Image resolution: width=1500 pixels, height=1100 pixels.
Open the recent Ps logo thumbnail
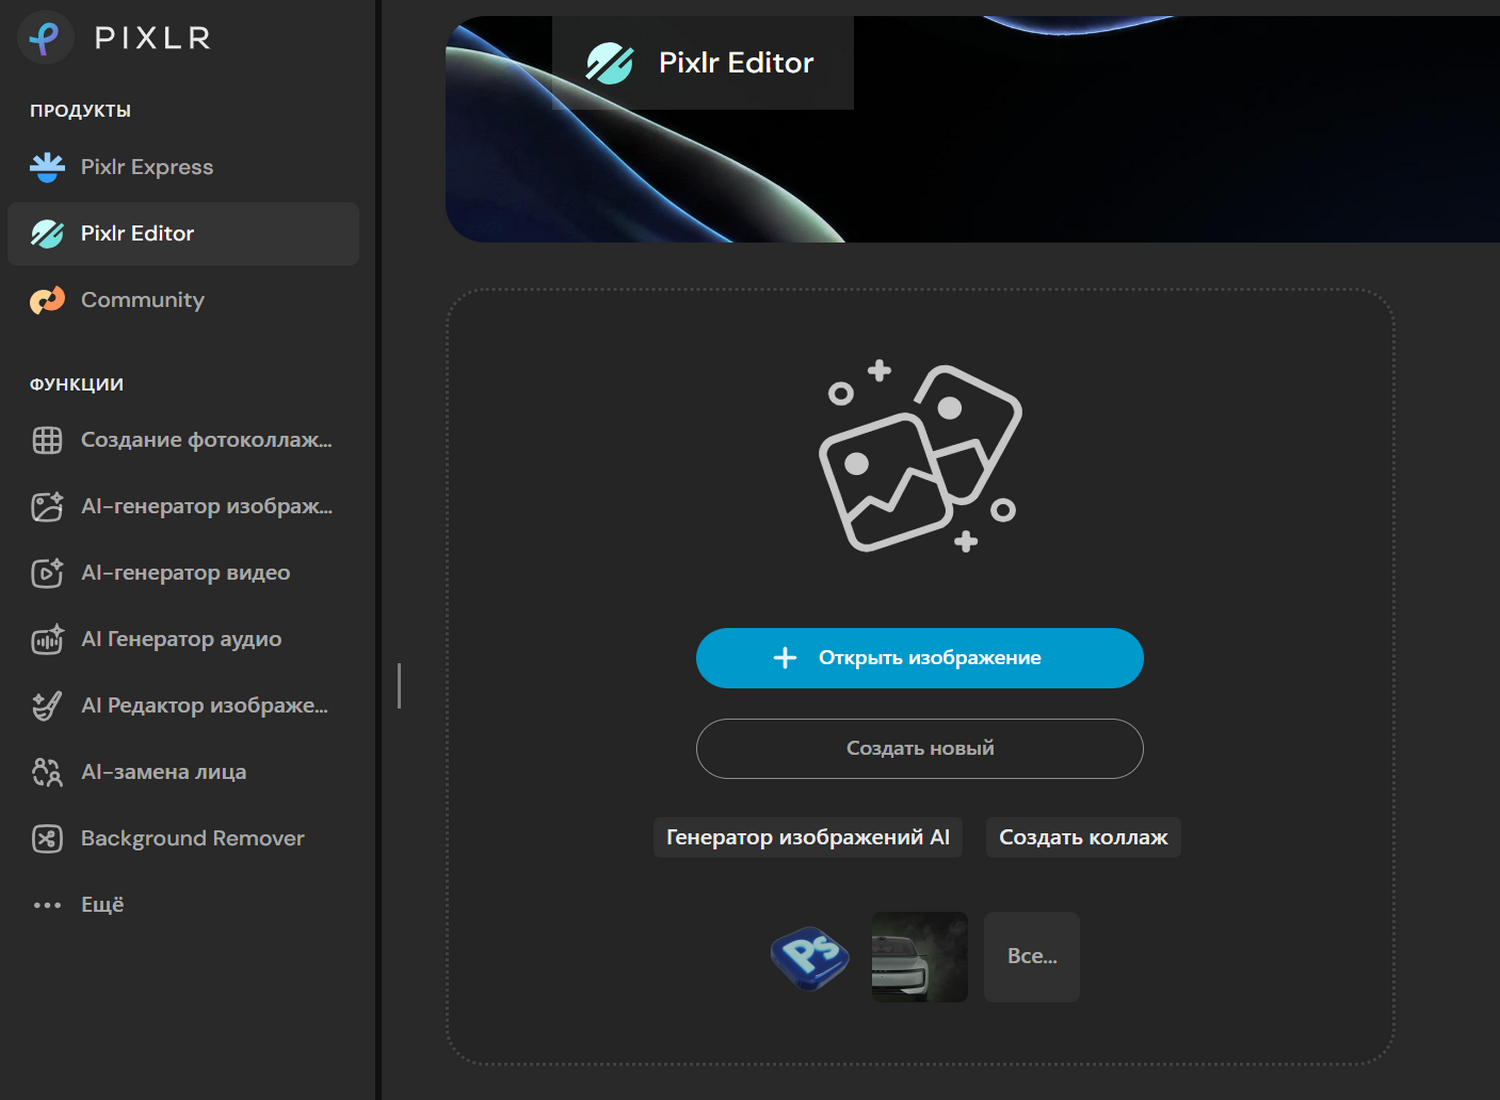coord(808,957)
